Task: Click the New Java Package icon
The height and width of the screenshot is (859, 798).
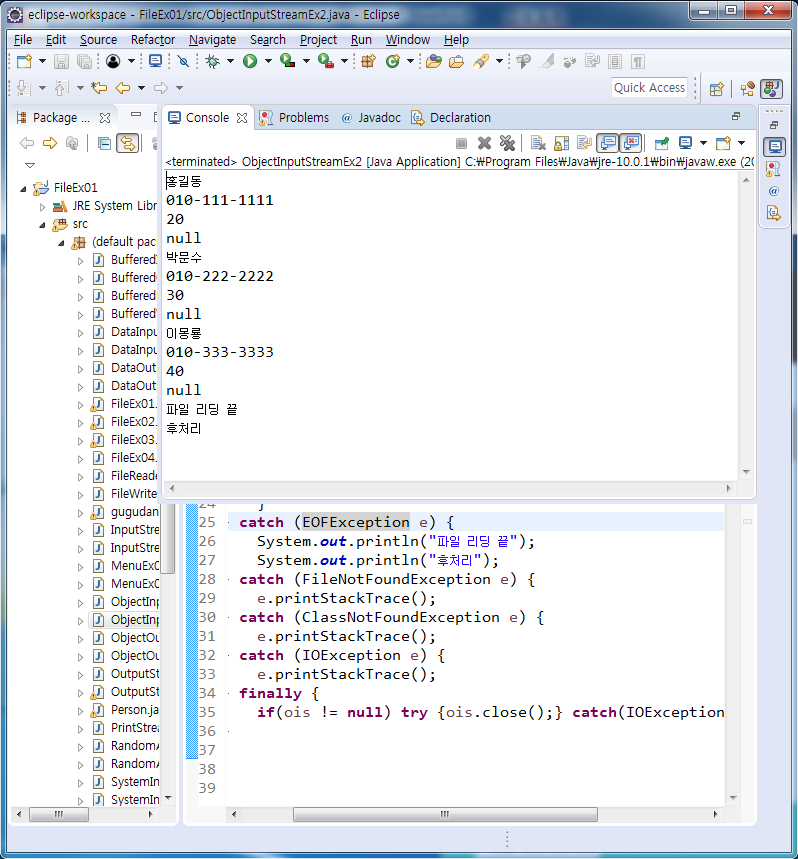Action: click(x=369, y=61)
